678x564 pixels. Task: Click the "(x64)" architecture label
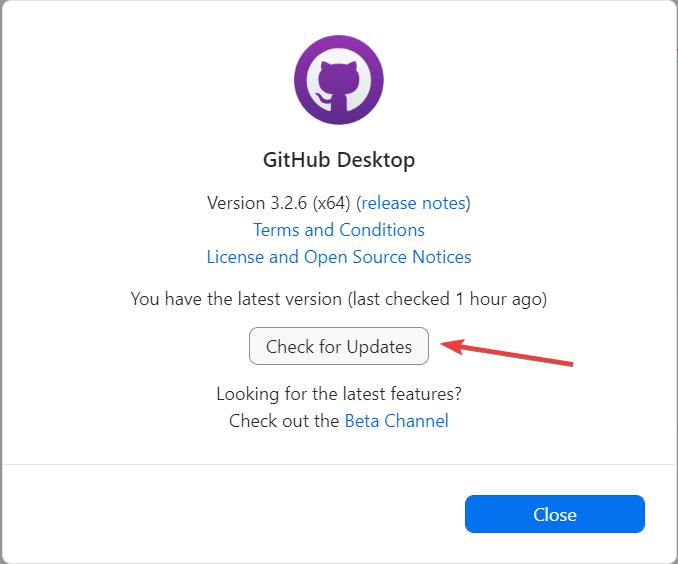click(332, 203)
